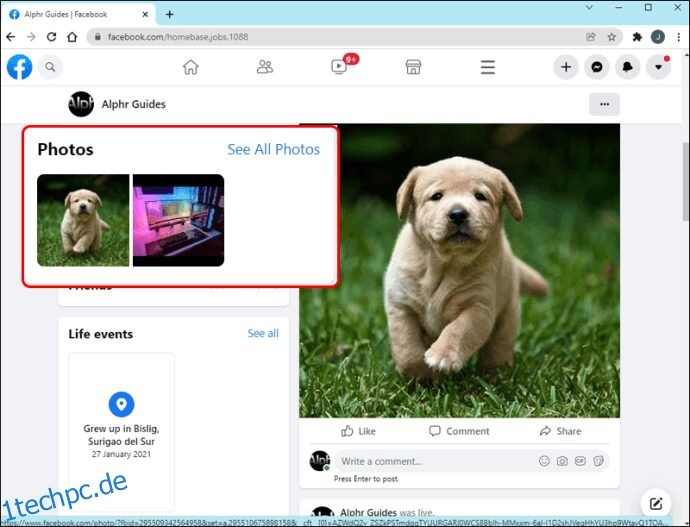
Task: Insert an emoji in the comment
Action: click(x=544, y=461)
